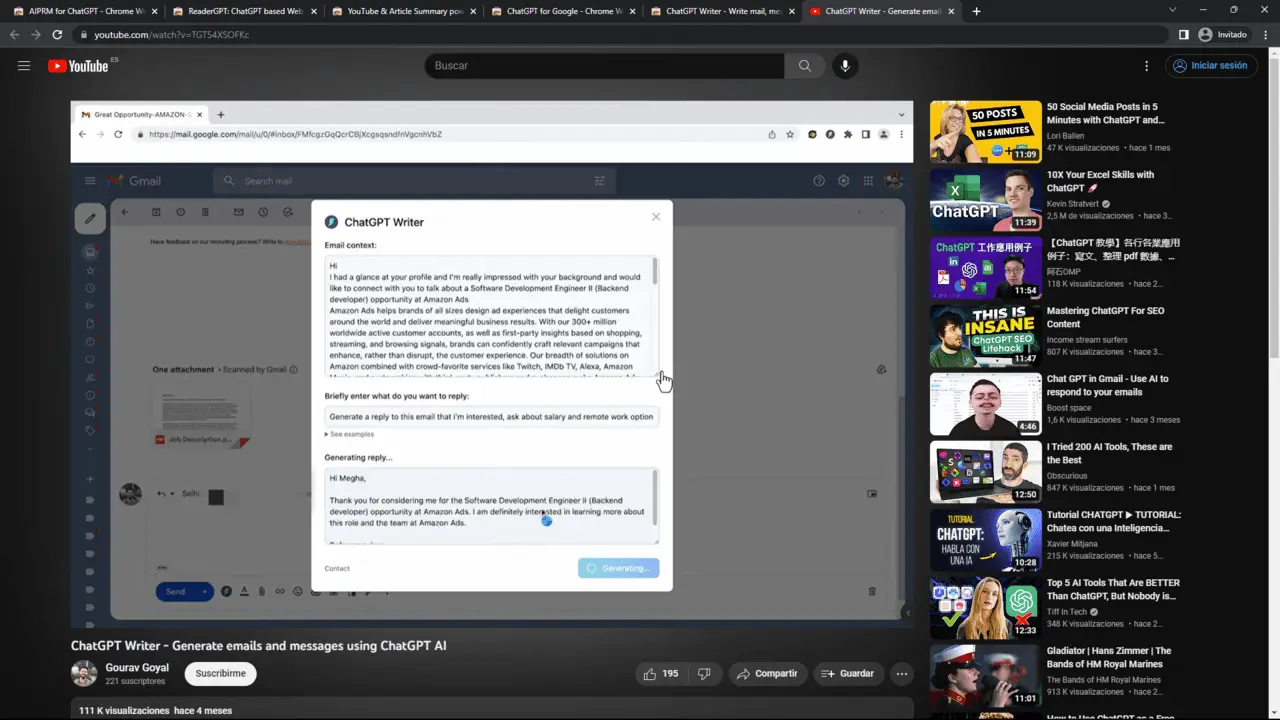Click the YouTube search magnifier button
The width and height of the screenshot is (1280, 720).
pos(805,66)
